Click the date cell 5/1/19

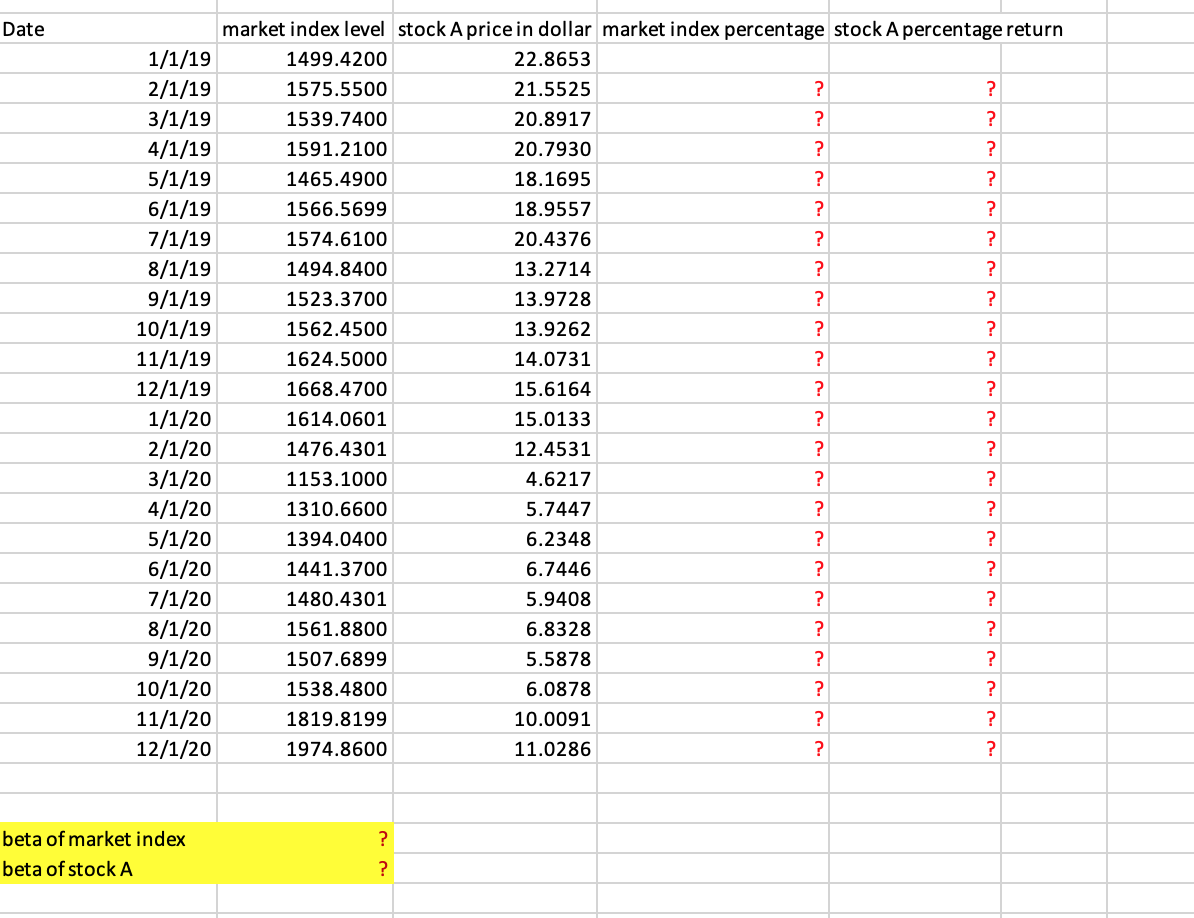coord(108,179)
